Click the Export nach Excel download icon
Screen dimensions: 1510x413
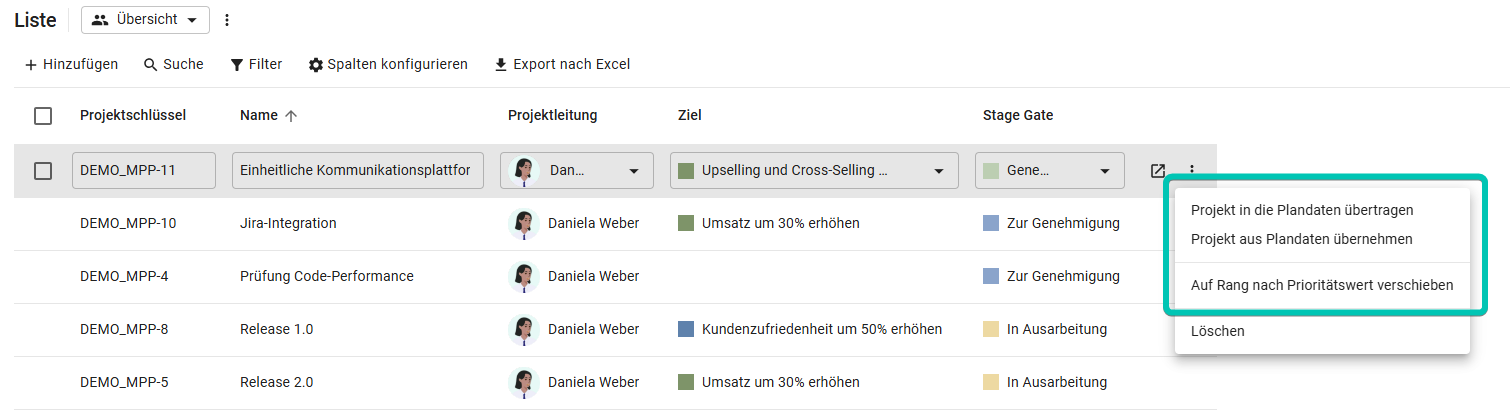tap(501, 65)
